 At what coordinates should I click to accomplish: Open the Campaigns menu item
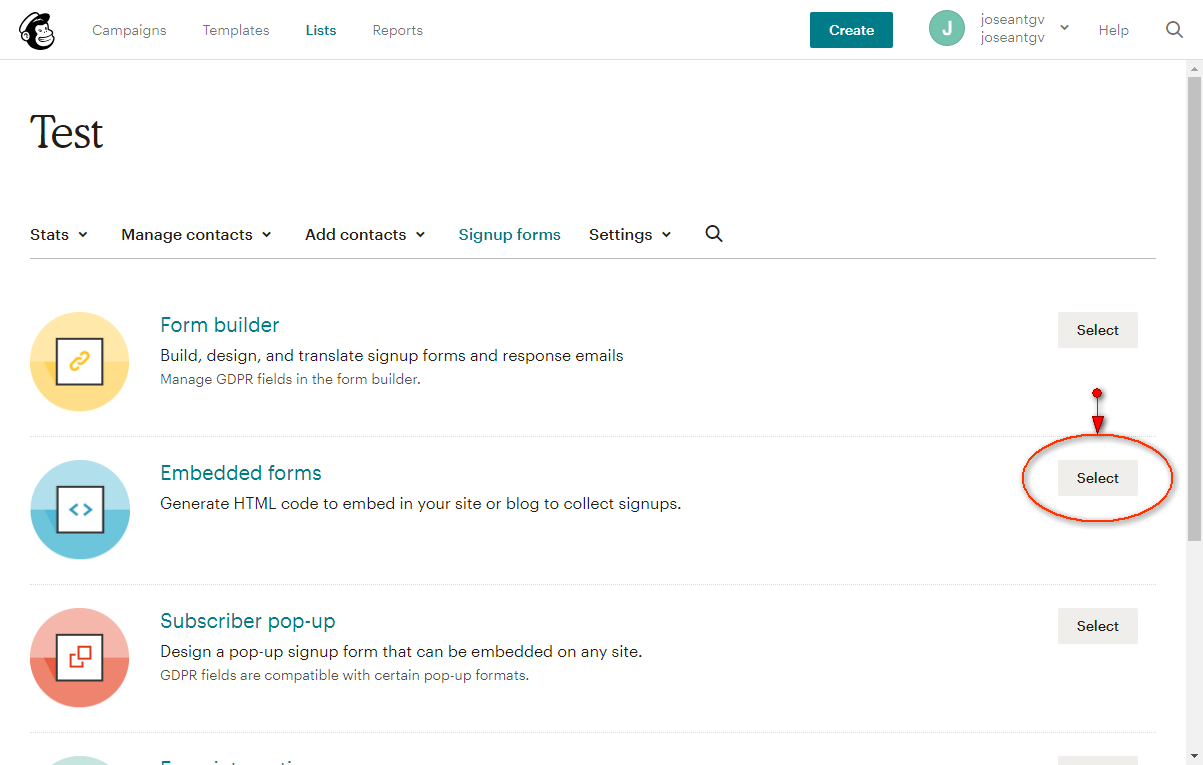(129, 30)
